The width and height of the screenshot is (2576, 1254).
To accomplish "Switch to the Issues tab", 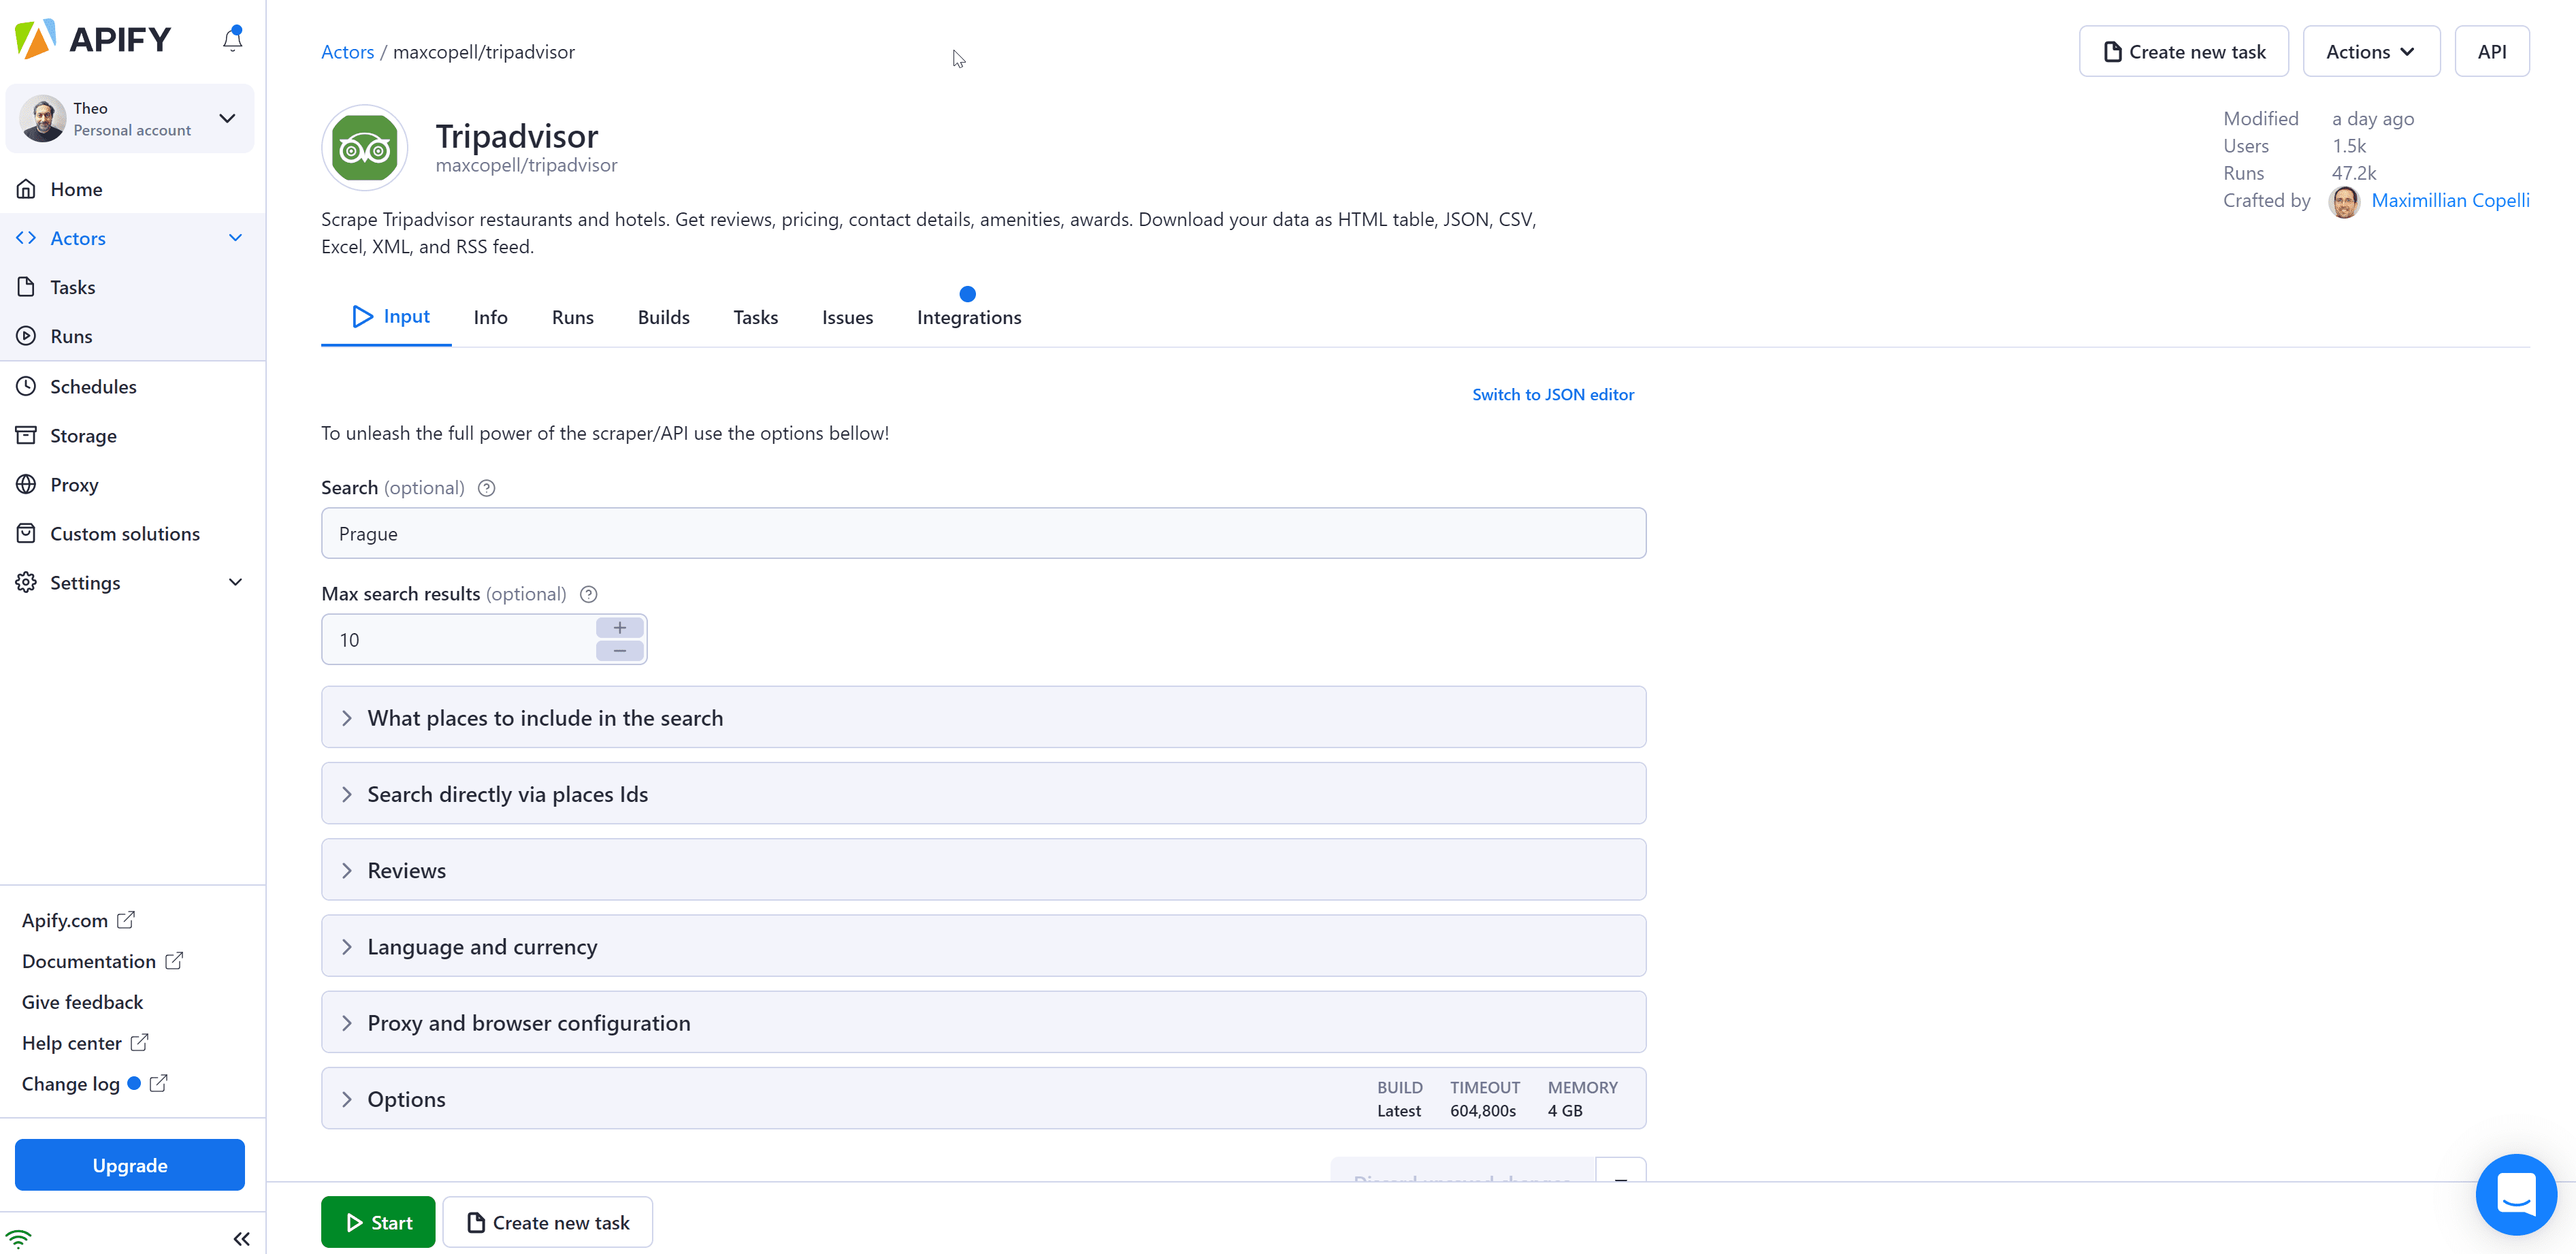I will (x=847, y=317).
